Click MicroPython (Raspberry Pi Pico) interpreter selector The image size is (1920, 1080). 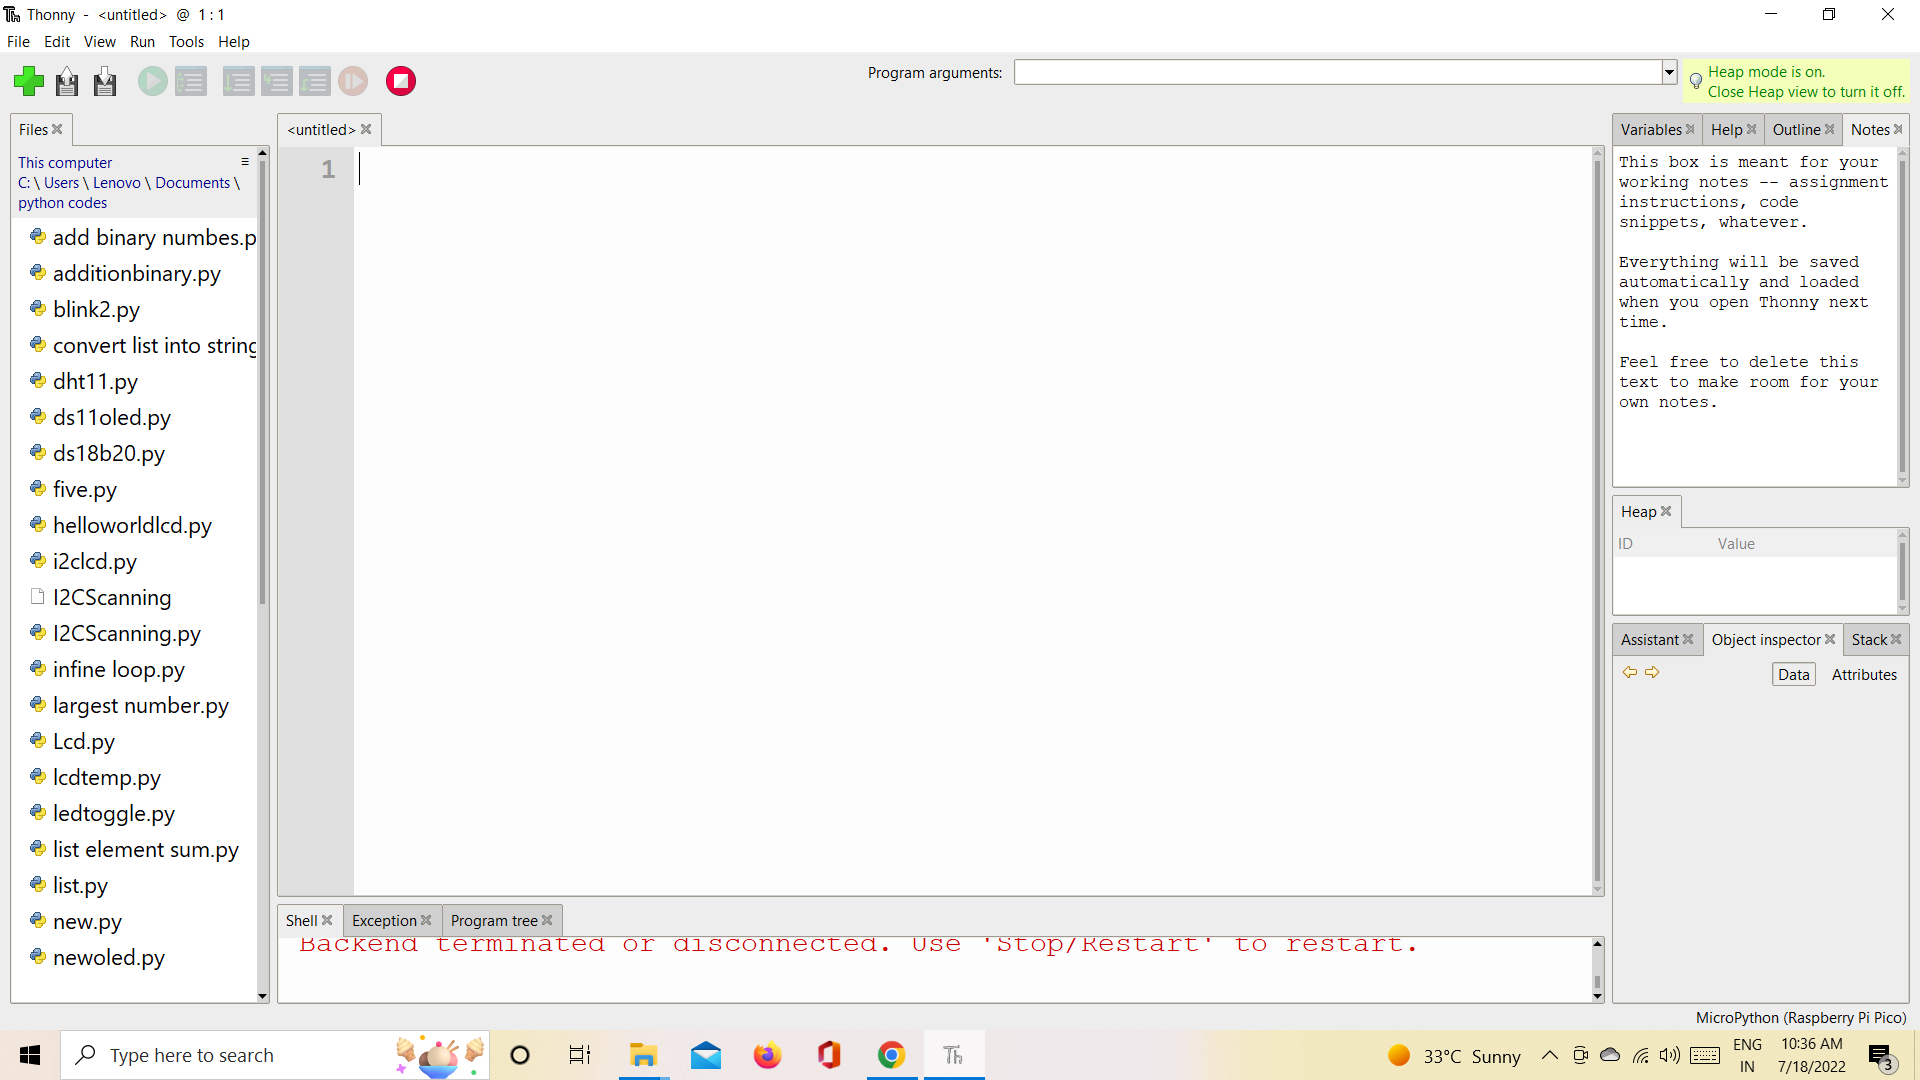coord(1800,1017)
